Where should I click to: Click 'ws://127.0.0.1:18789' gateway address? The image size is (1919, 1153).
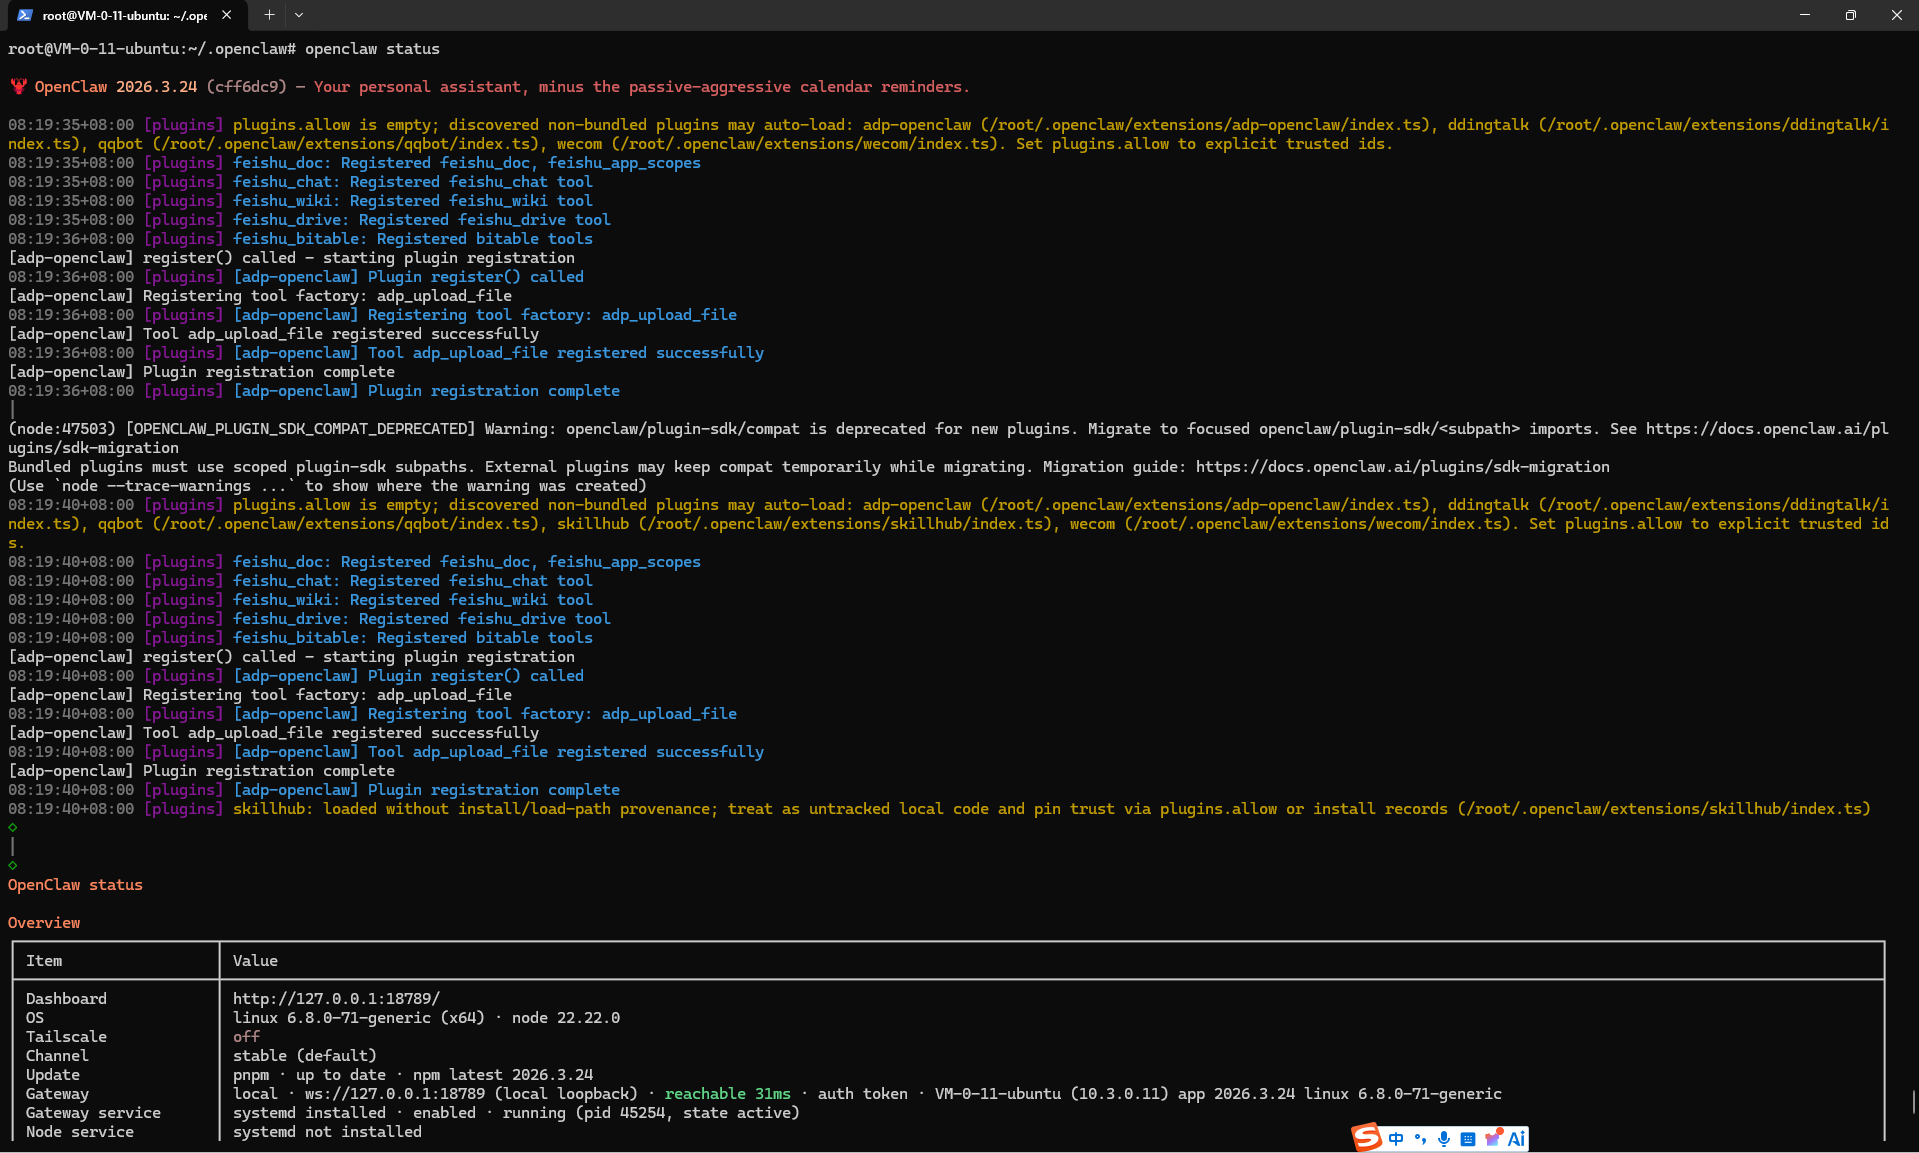tap(395, 1094)
